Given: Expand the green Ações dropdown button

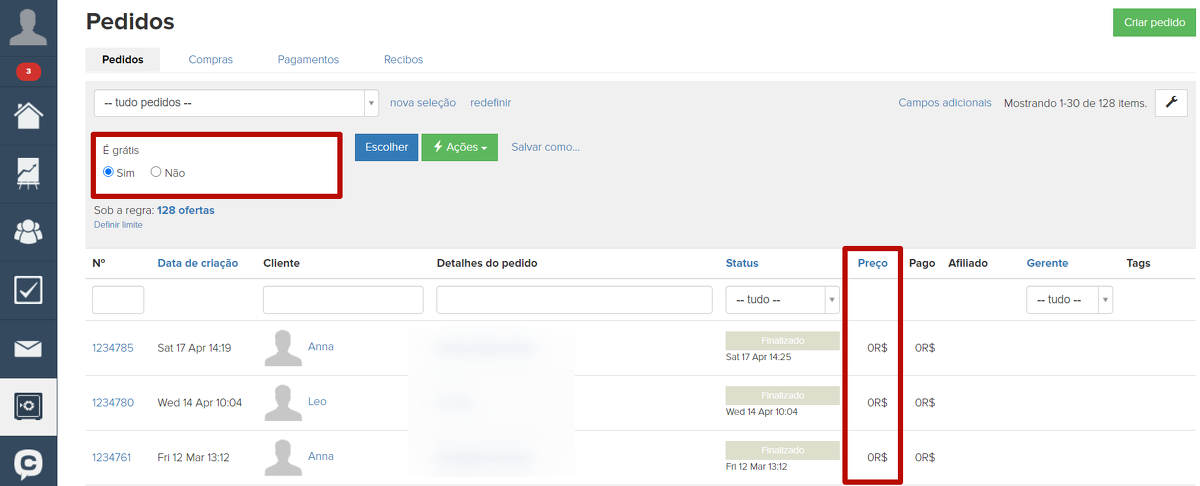Looking at the screenshot, I should [x=459, y=147].
